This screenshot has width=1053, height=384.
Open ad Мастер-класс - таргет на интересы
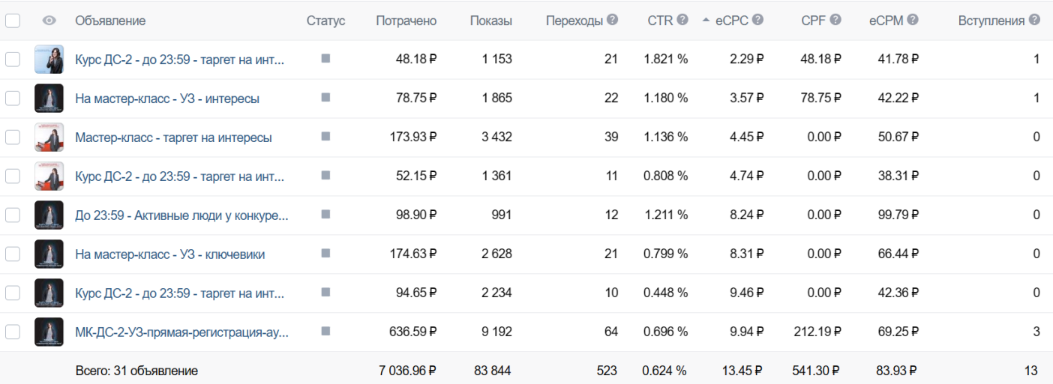pyautogui.click(x=173, y=138)
